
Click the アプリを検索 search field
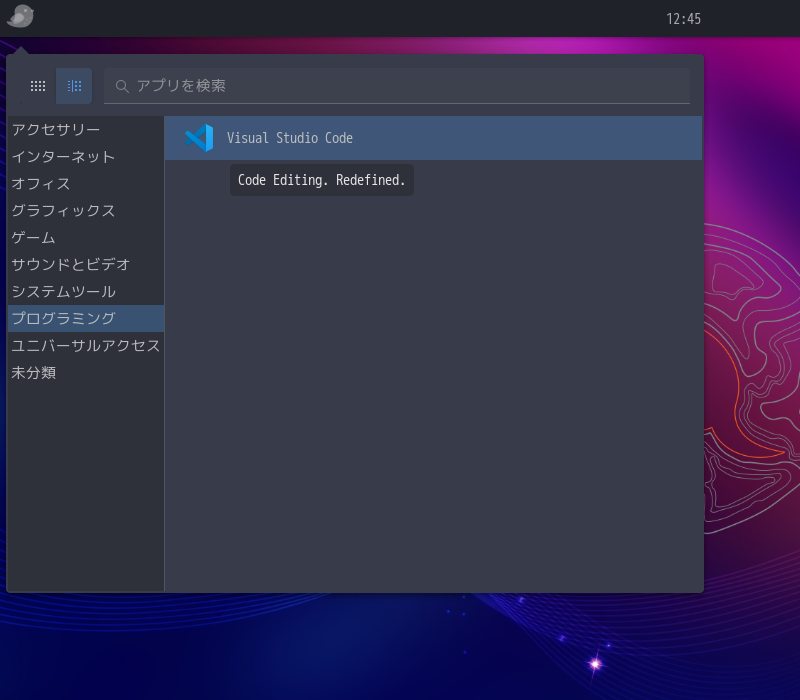coord(397,86)
